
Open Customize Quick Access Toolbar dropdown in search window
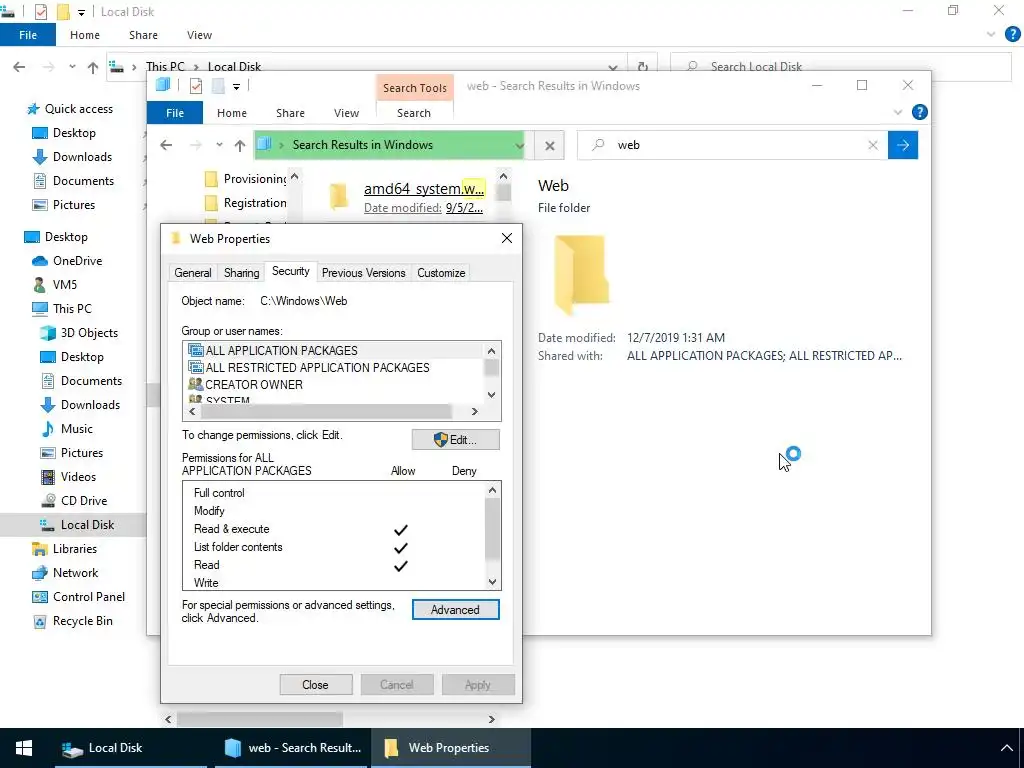tap(236, 86)
